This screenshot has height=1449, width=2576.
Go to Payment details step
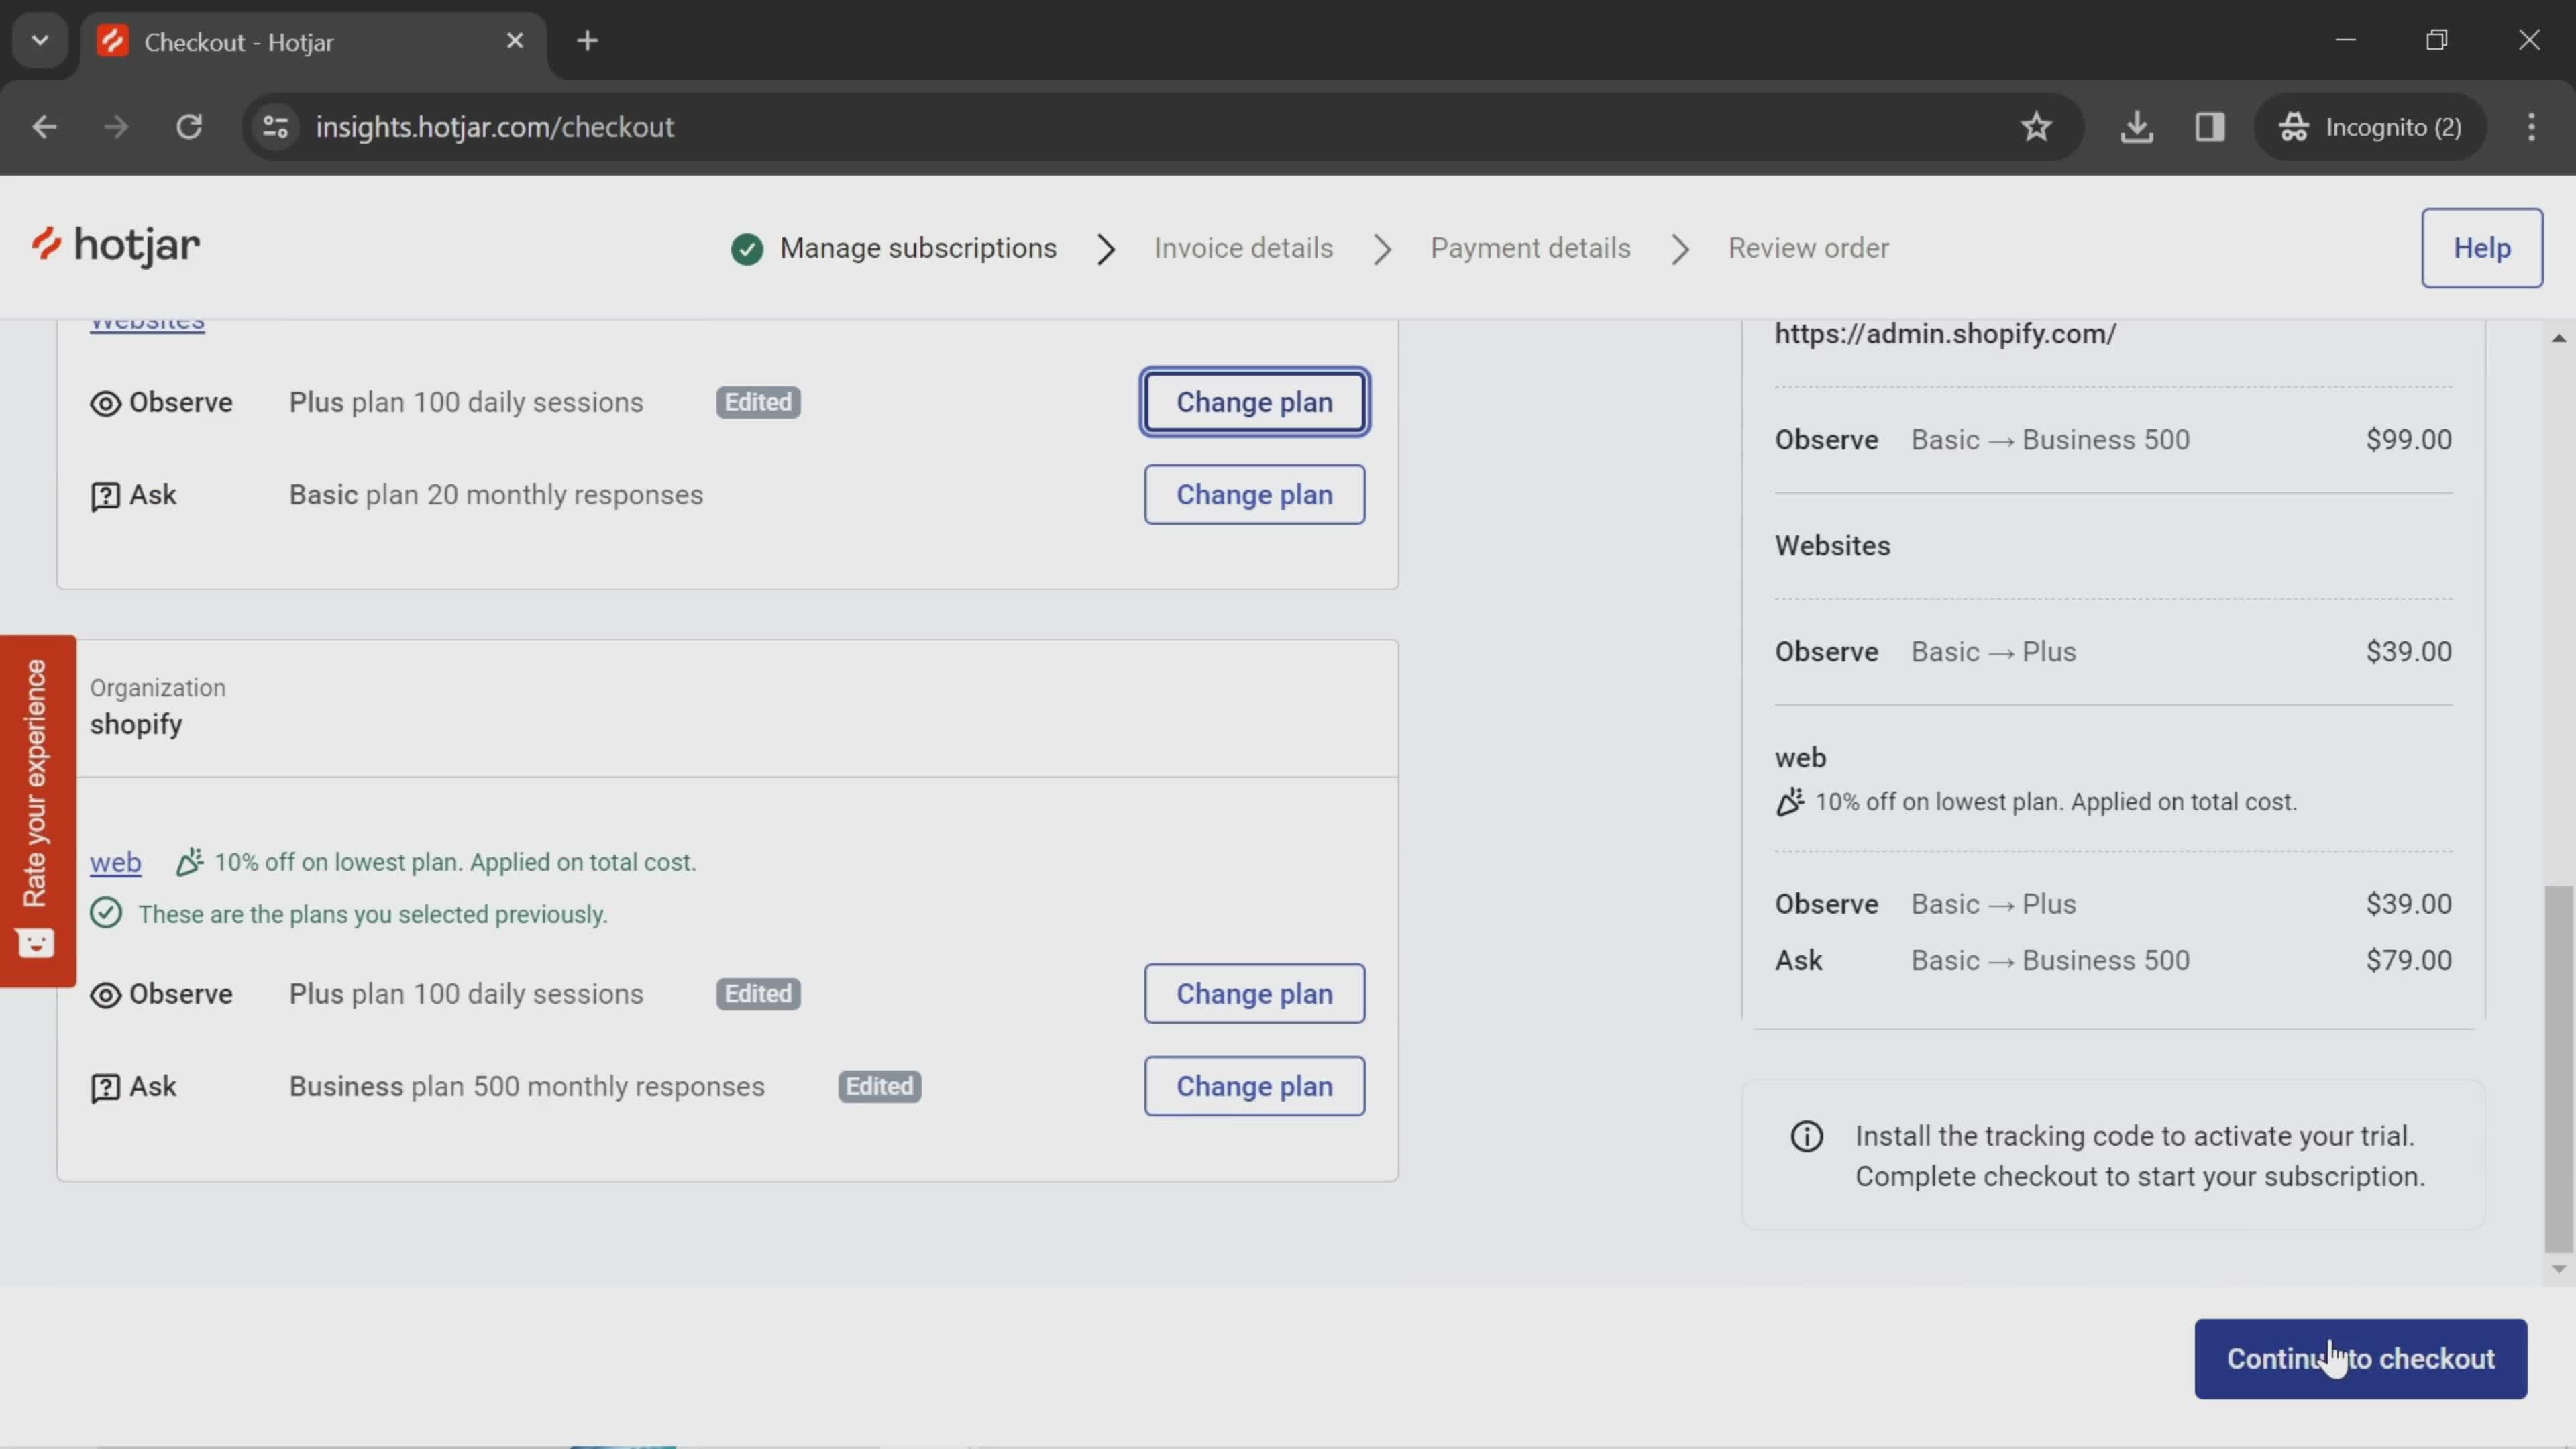tap(1530, 248)
